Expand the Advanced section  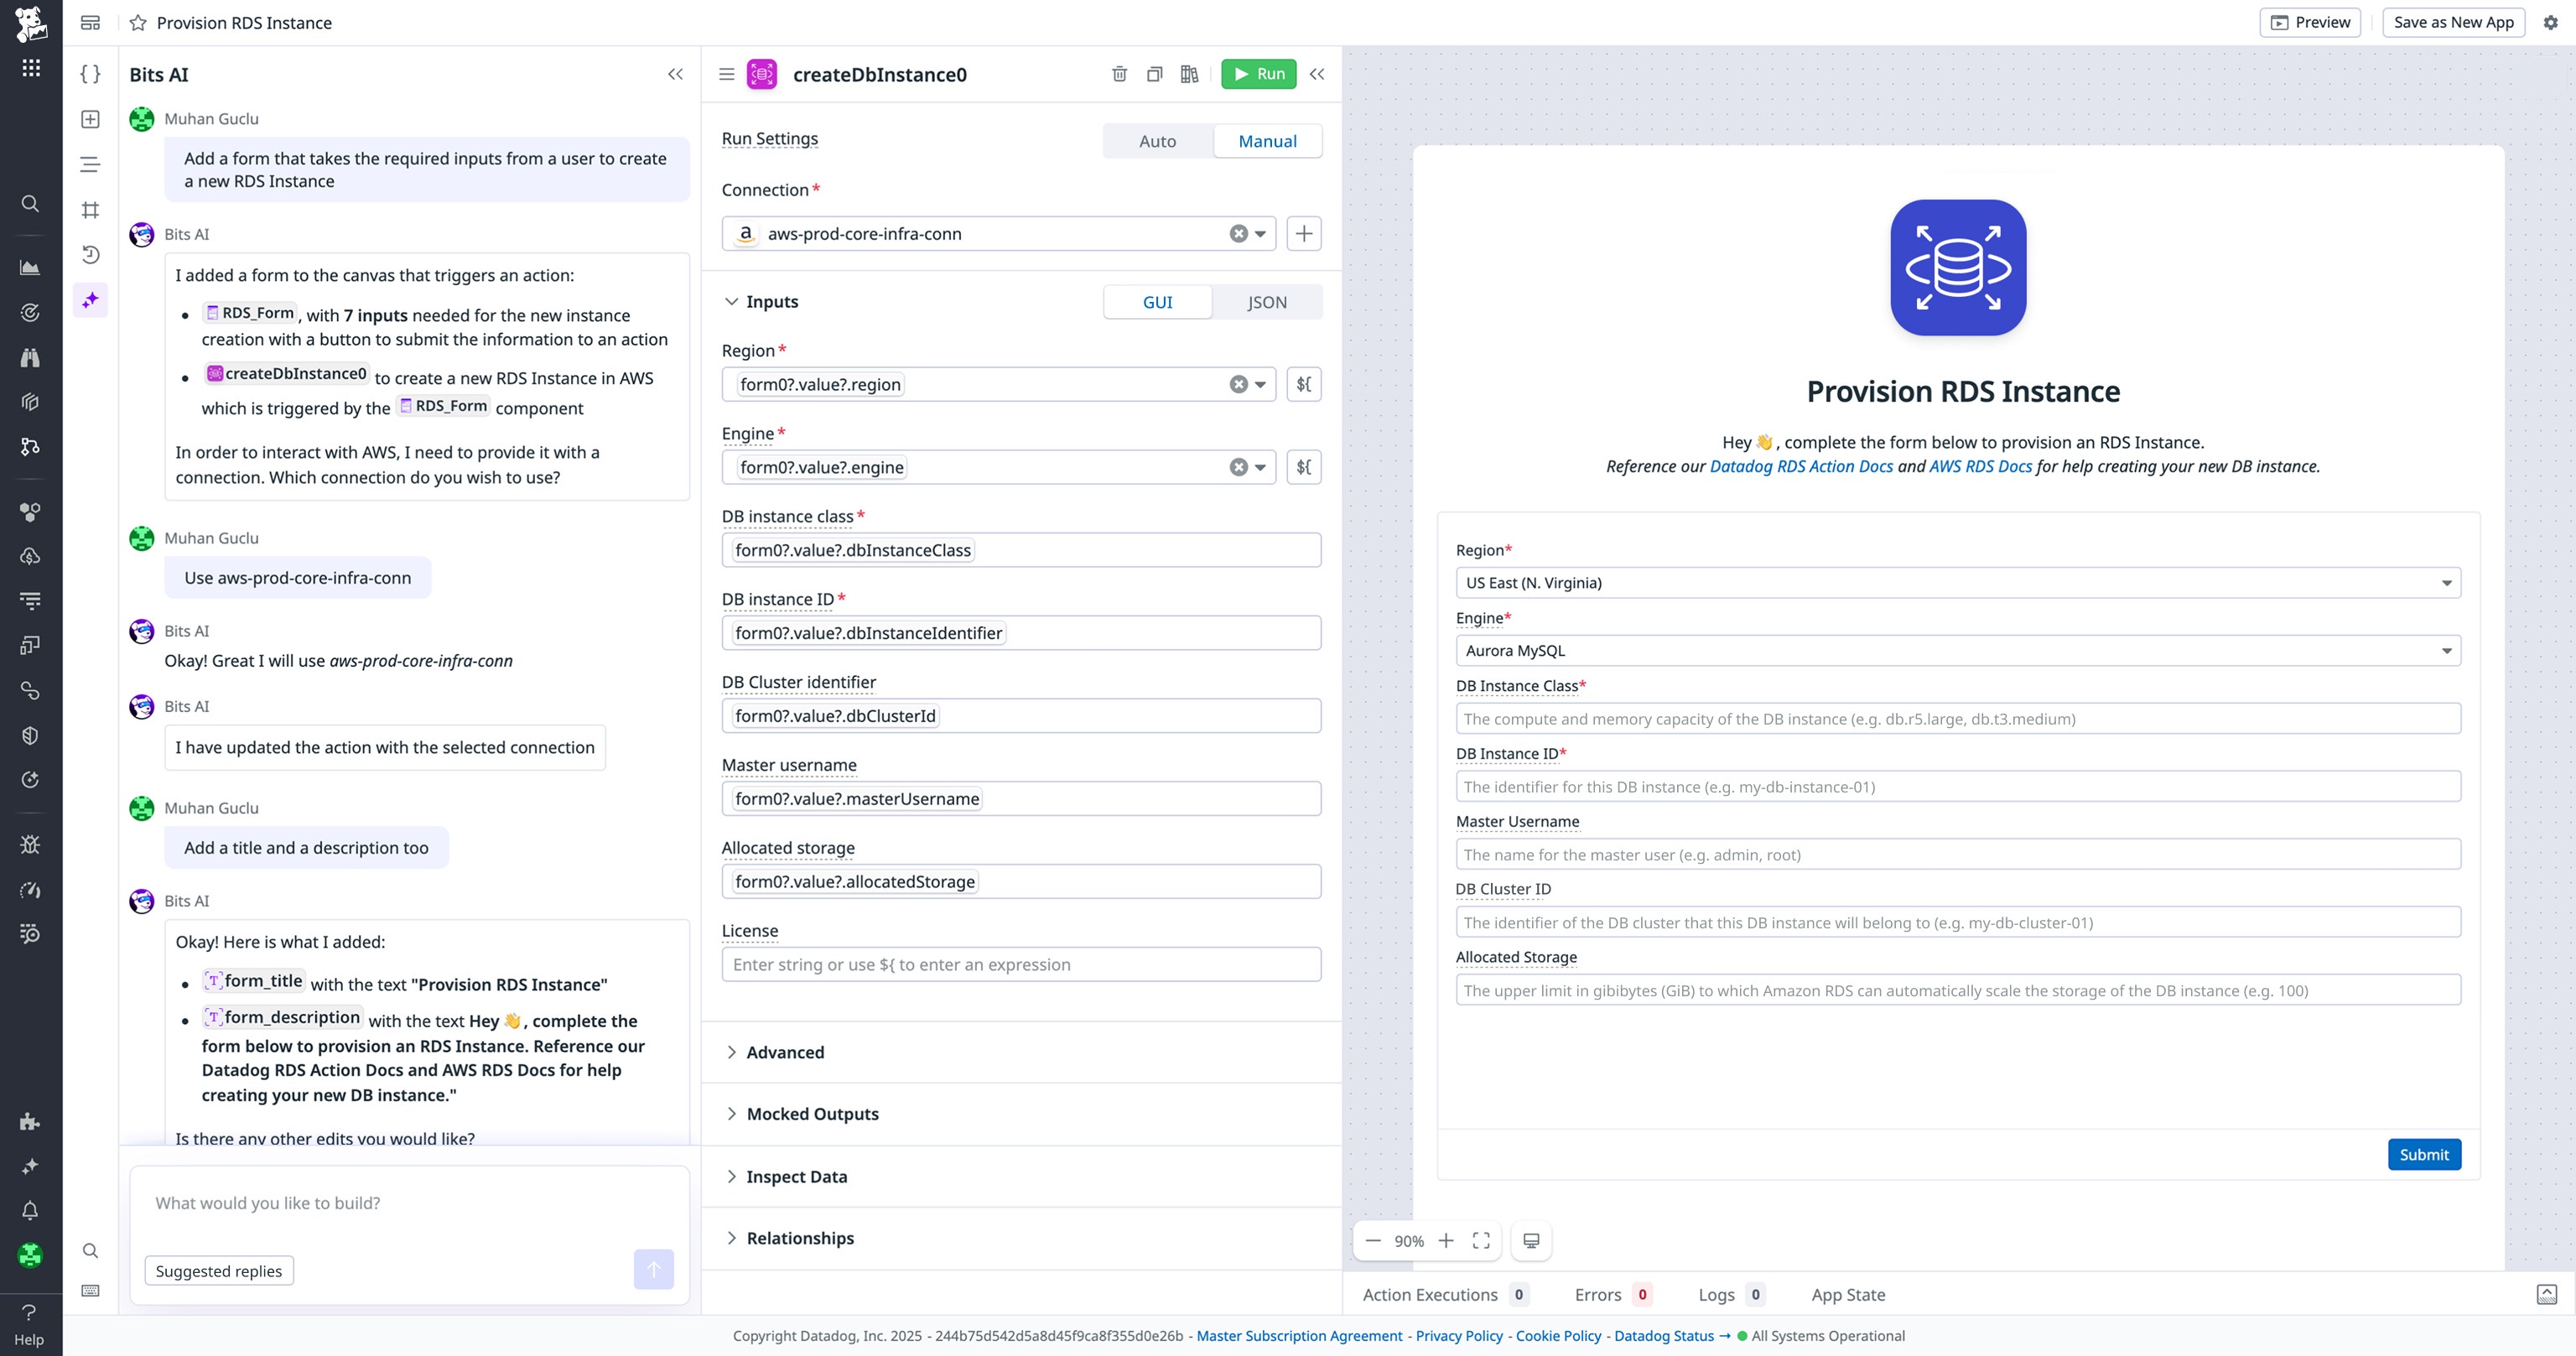(785, 1052)
